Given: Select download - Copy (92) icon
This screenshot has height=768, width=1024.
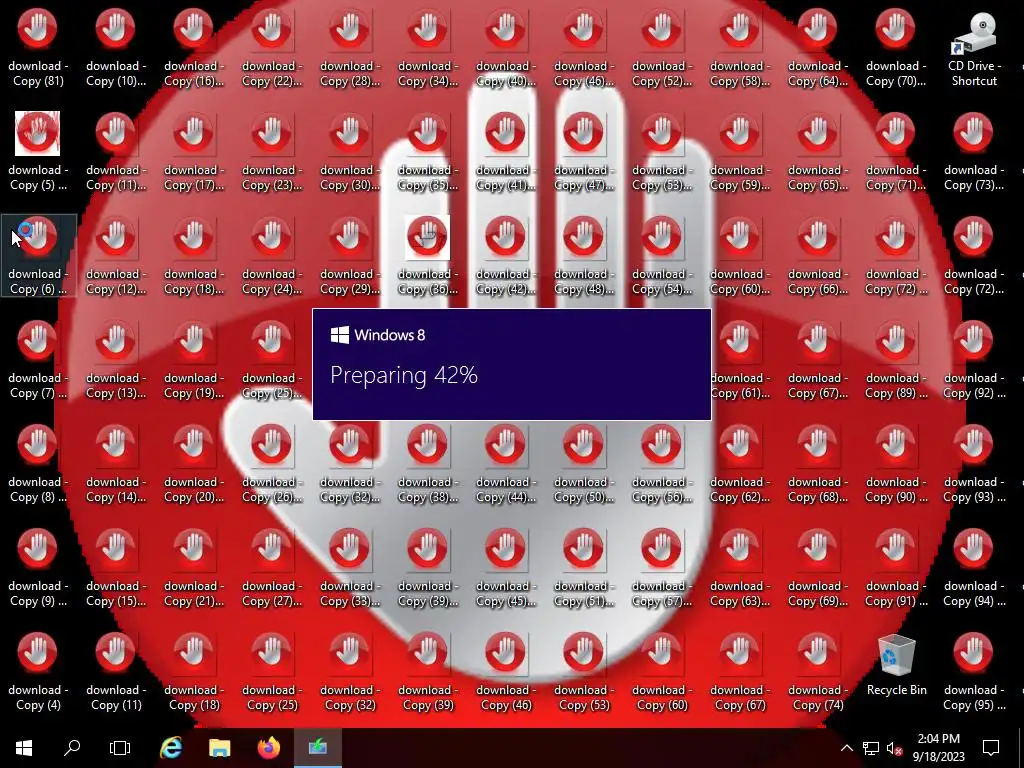Looking at the screenshot, I should [974, 360].
